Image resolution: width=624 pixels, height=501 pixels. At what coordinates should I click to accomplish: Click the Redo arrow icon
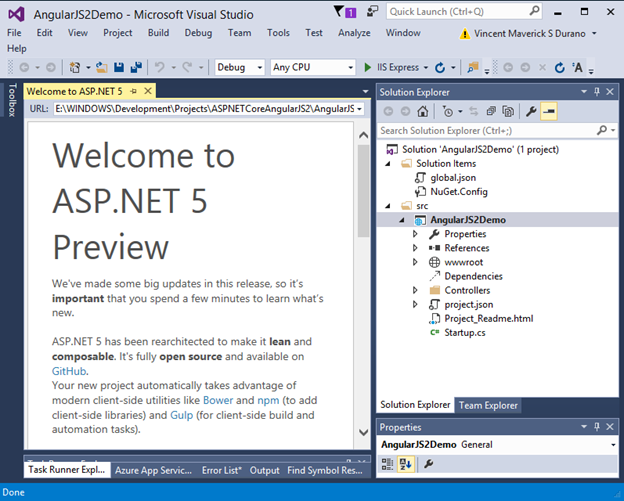coord(187,67)
